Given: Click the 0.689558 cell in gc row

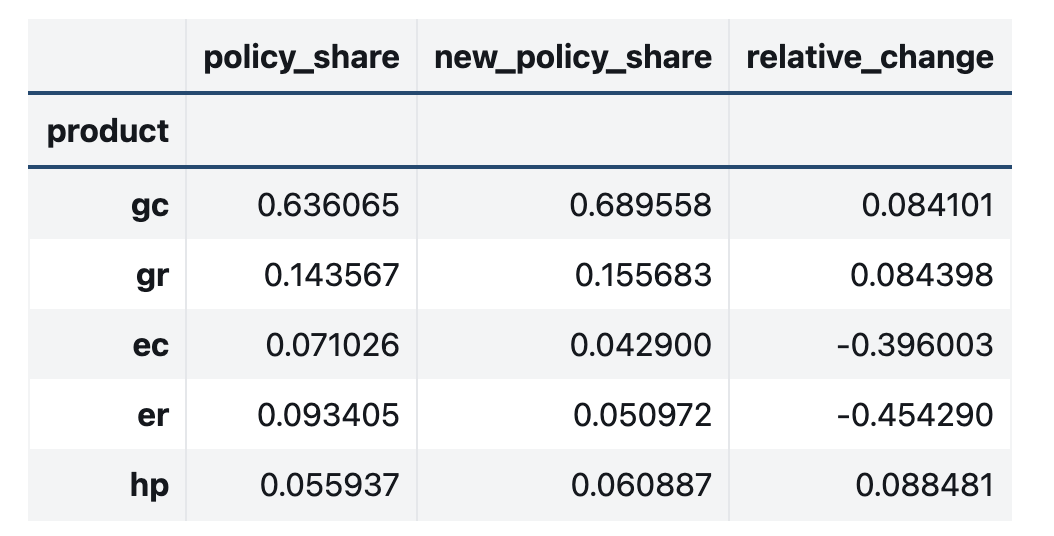Looking at the screenshot, I should click(x=640, y=205).
